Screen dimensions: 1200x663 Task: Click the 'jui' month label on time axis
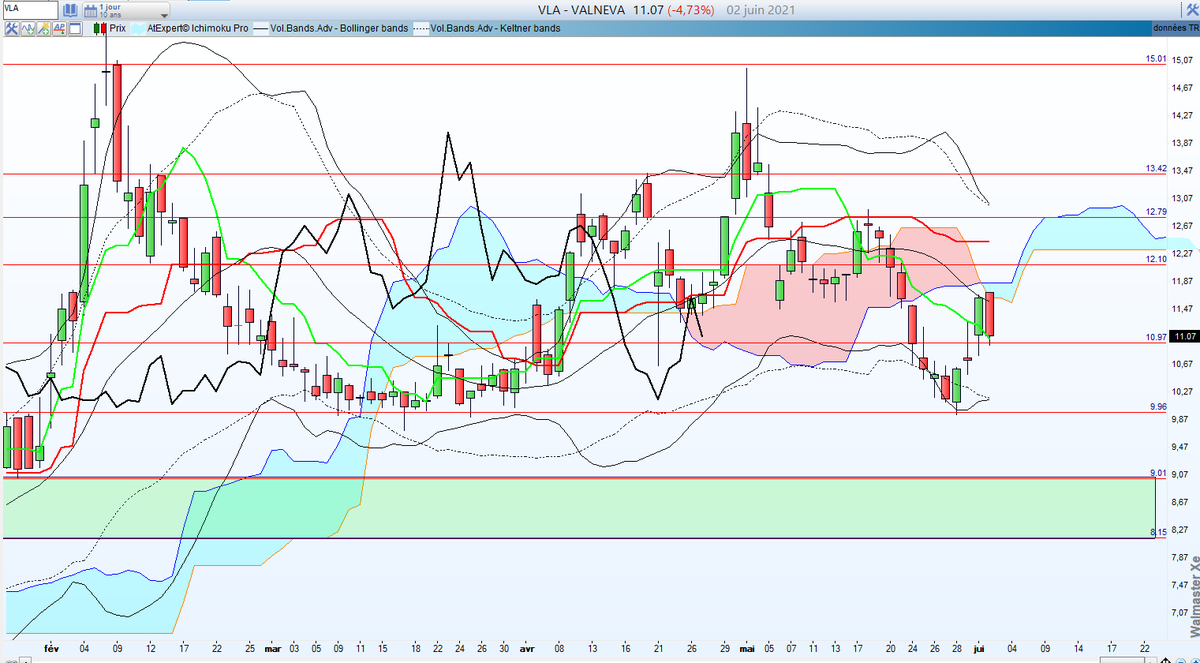click(977, 647)
